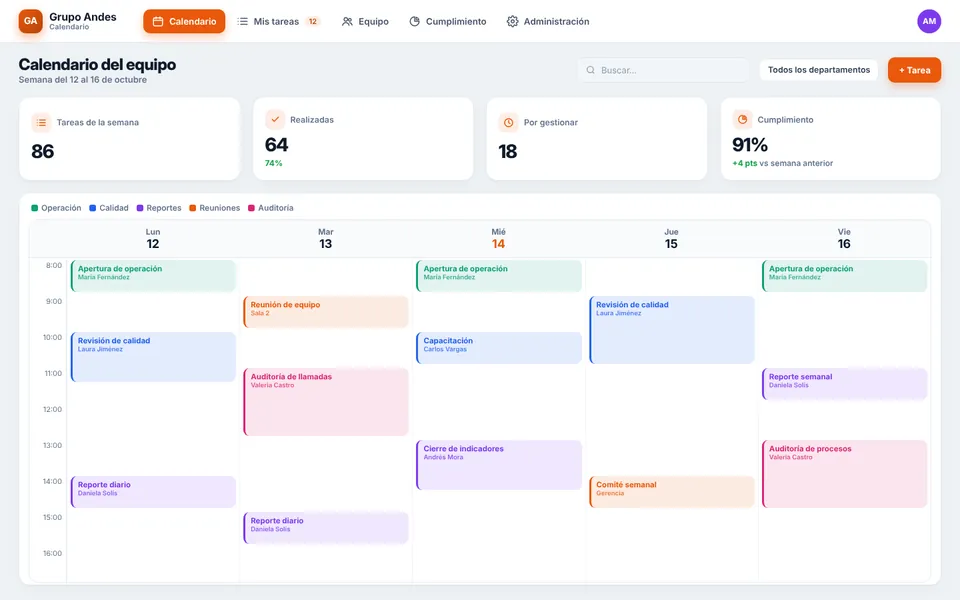Select the Reportes purple color swatch
The width and height of the screenshot is (960, 600).
(140, 208)
